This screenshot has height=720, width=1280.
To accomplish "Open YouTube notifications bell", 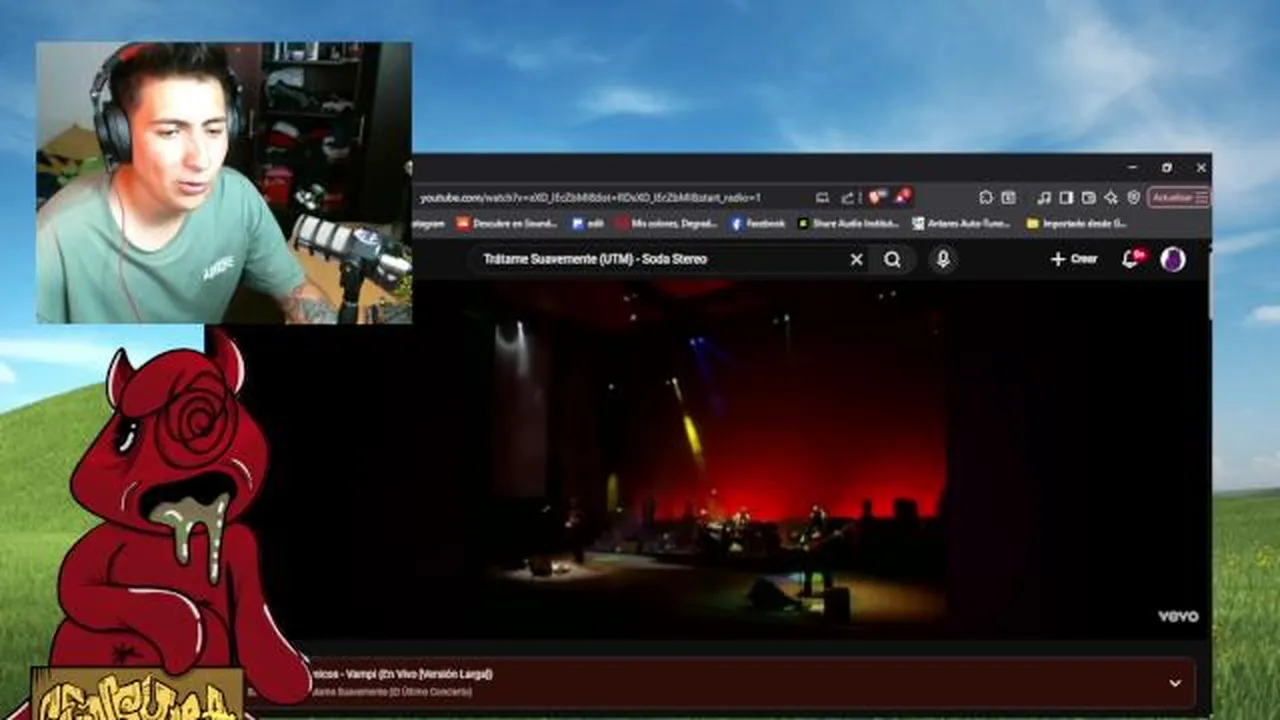I will (1131, 259).
